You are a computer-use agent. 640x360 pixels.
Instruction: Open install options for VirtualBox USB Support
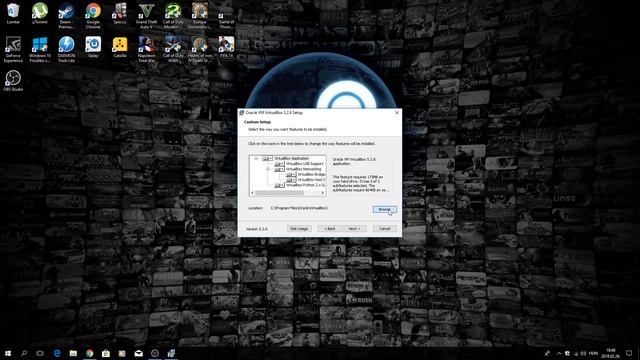(279, 164)
